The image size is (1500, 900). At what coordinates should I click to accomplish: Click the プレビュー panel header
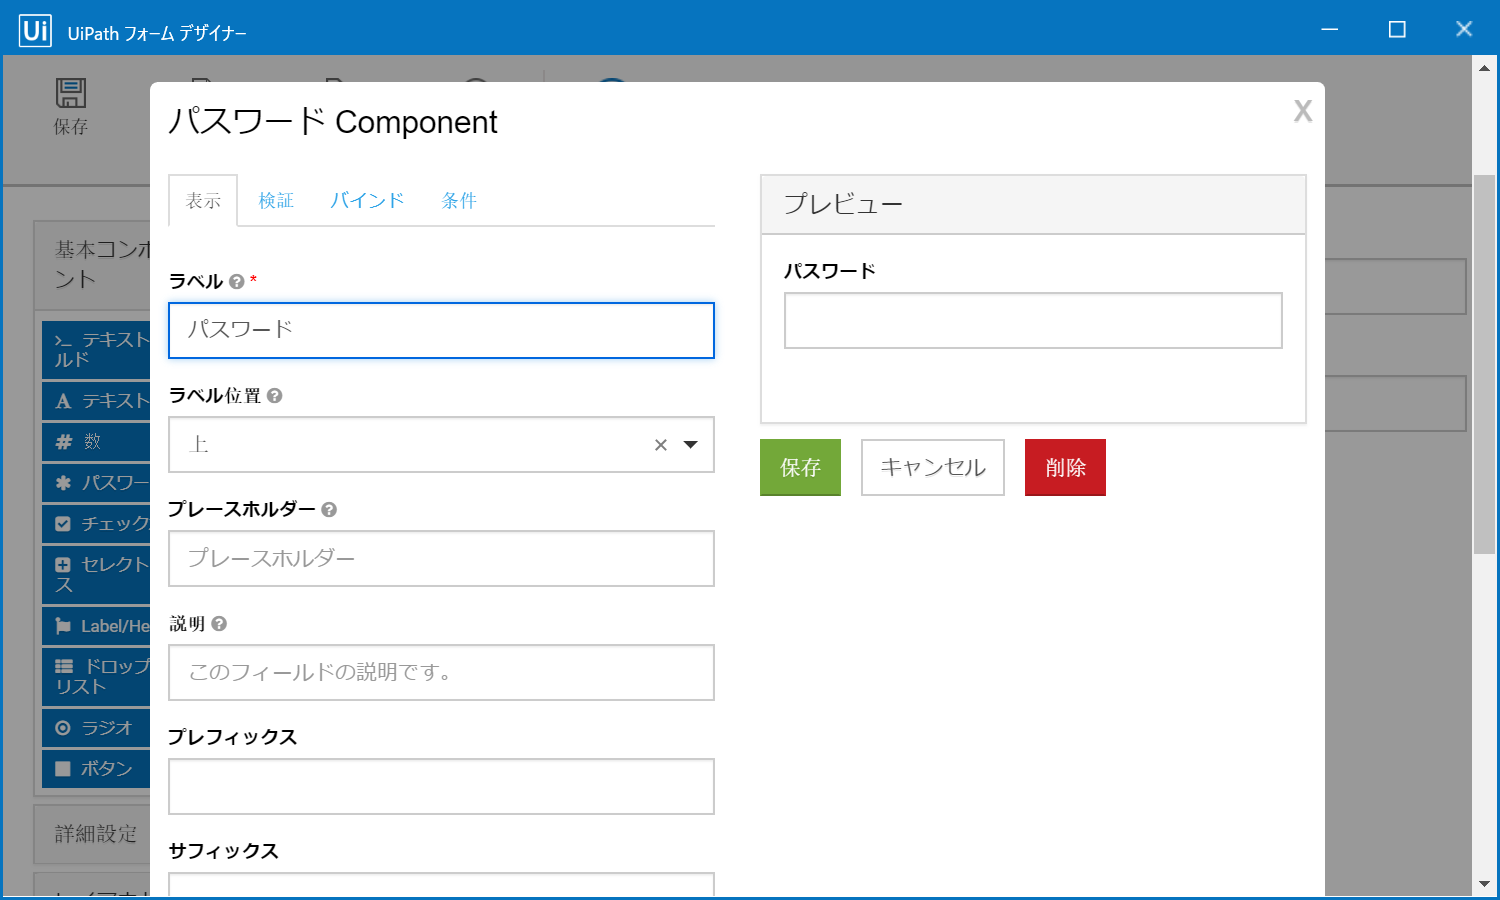(1033, 204)
